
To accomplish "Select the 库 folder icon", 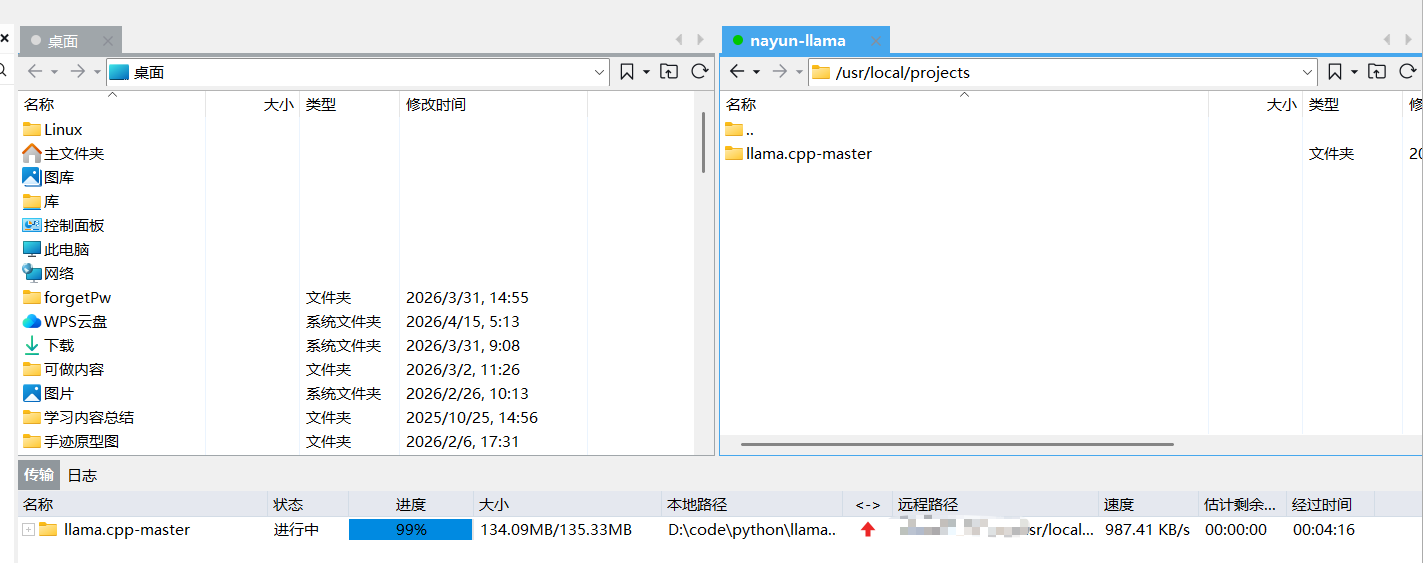I will click(32, 201).
